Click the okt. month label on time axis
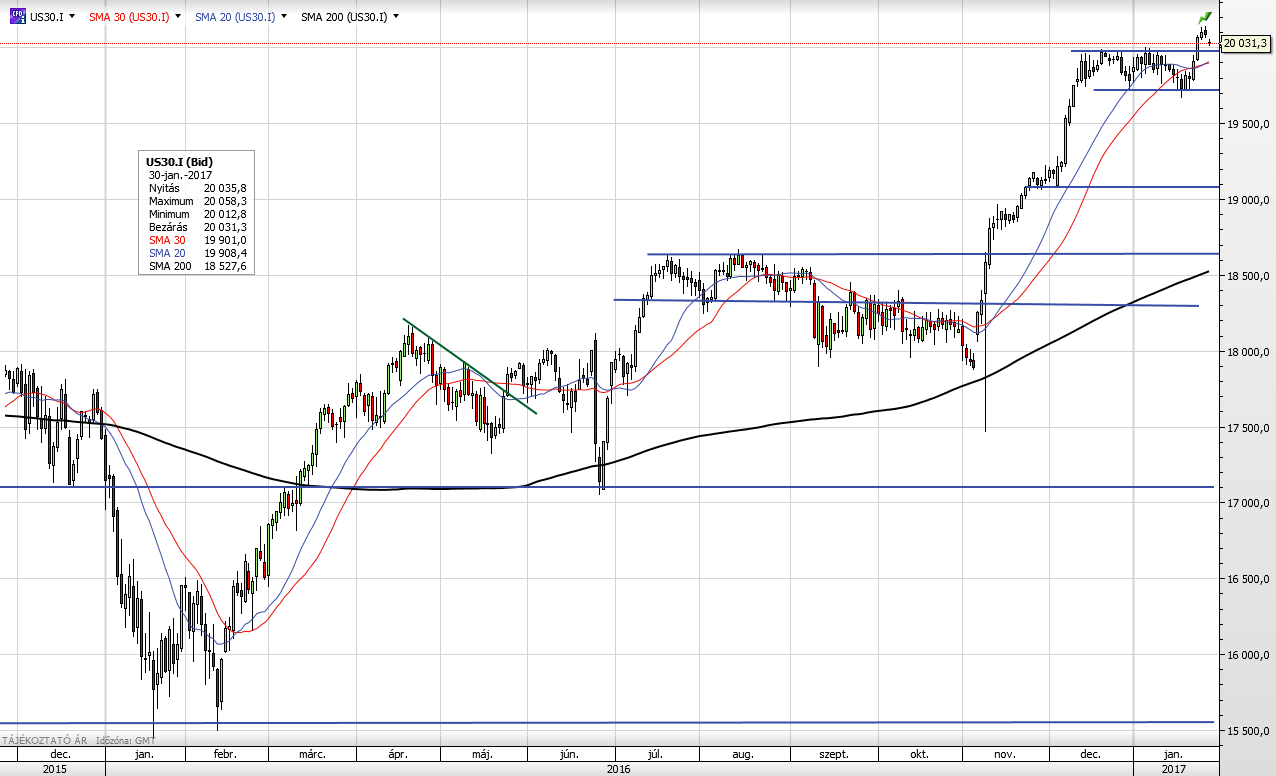This screenshot has width=1276, height=776. (920, 754)
